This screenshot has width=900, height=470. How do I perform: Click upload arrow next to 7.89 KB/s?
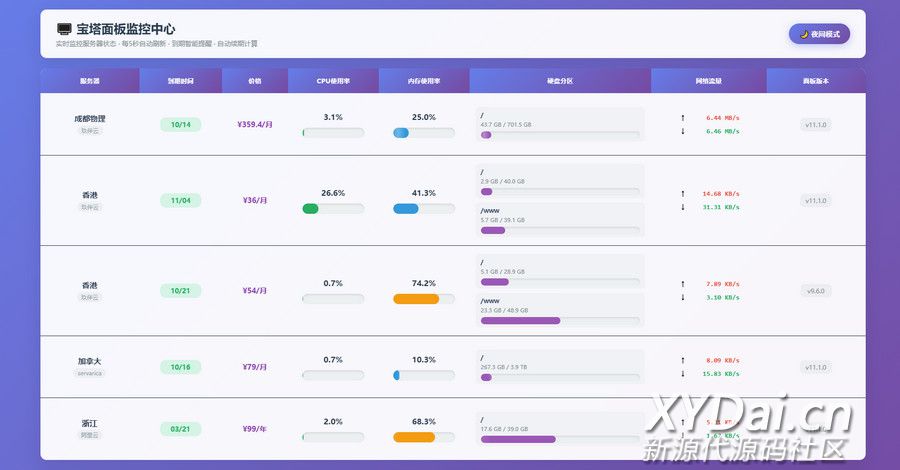683,284
